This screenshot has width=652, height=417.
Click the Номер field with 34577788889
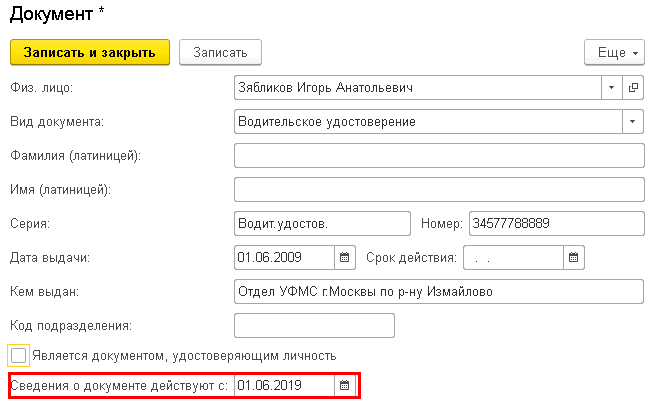(x=557, y=224)
